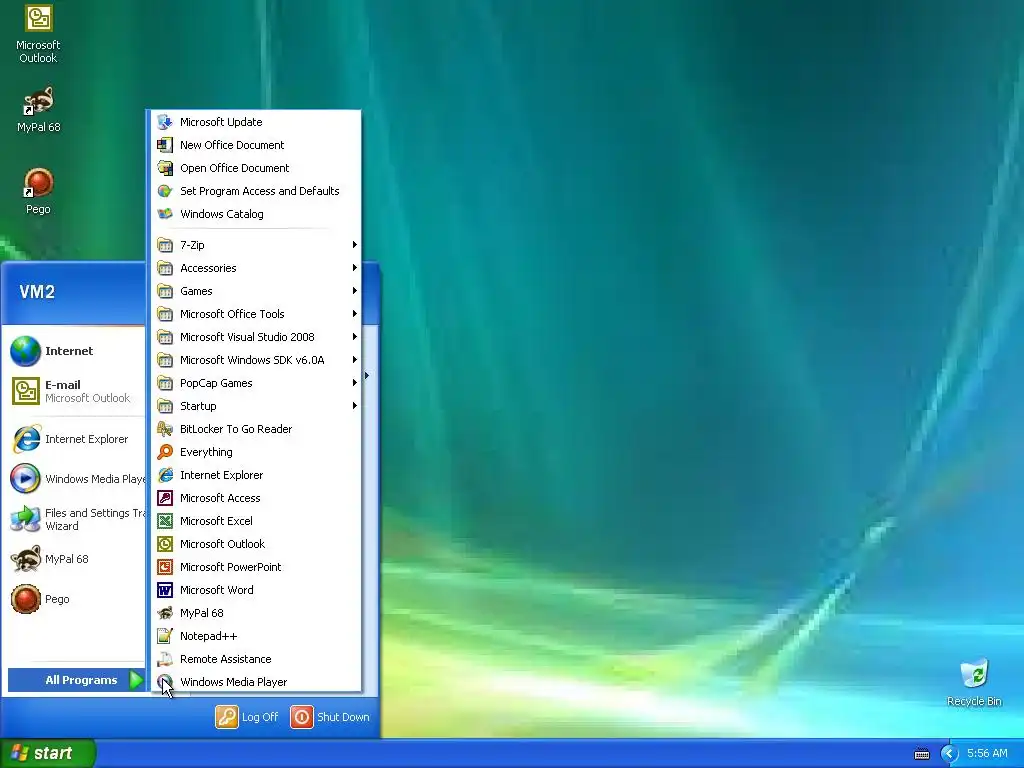Expand the 7-Zip submenu arrow
The height and width of the screenshot is (768, 1024).
pyautogui.click(x=355, y=245)
